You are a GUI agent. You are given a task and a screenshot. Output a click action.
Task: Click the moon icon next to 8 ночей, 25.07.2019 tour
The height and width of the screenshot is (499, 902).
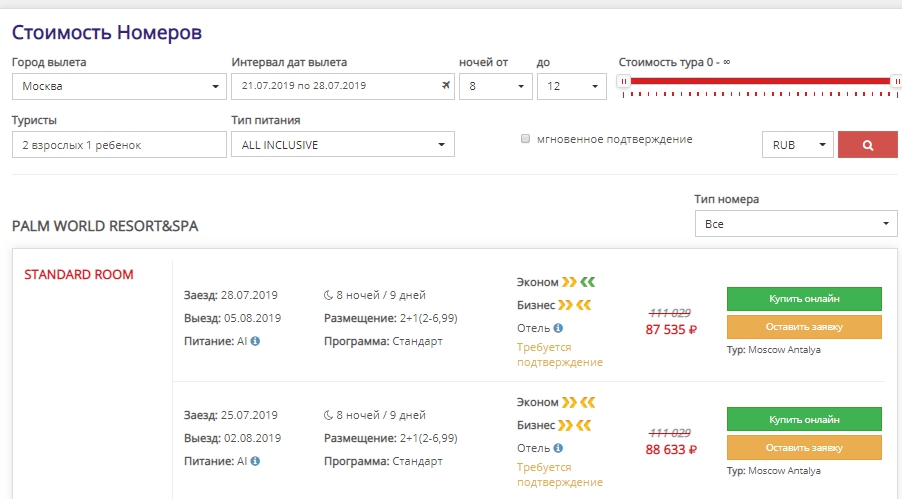[x=328, y=415]
